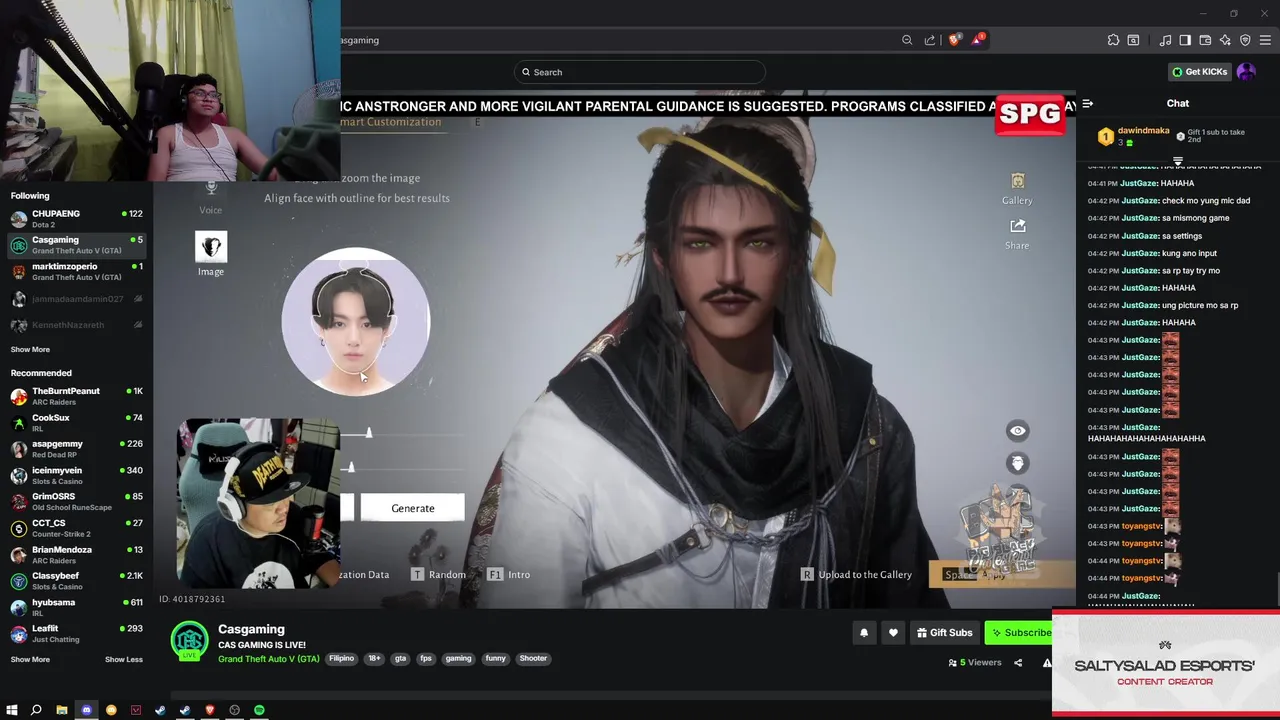Expand the top gifters leaderboard chevron

pyautogui.click(x=1178, y=160)
